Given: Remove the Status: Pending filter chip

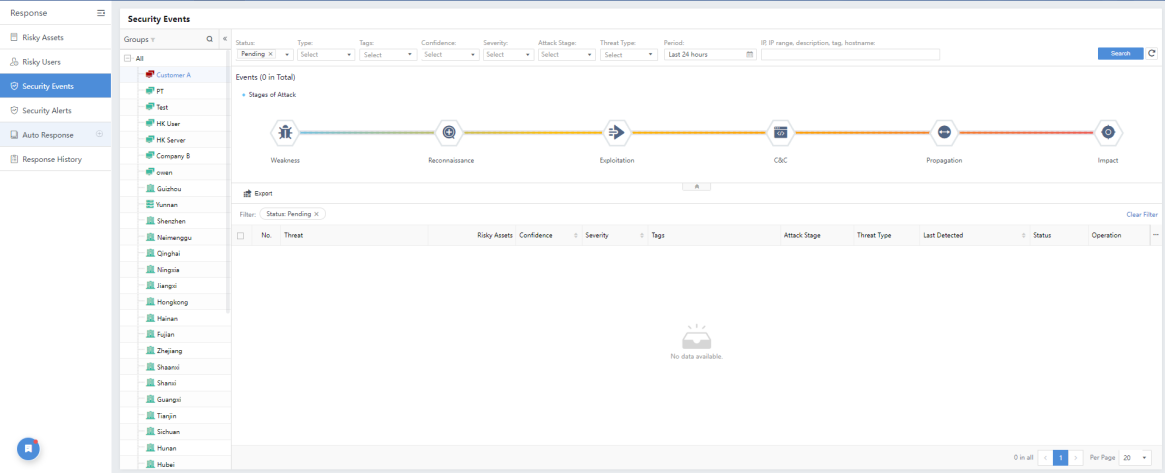Looking at the screenshot, I should click(317, 214).
